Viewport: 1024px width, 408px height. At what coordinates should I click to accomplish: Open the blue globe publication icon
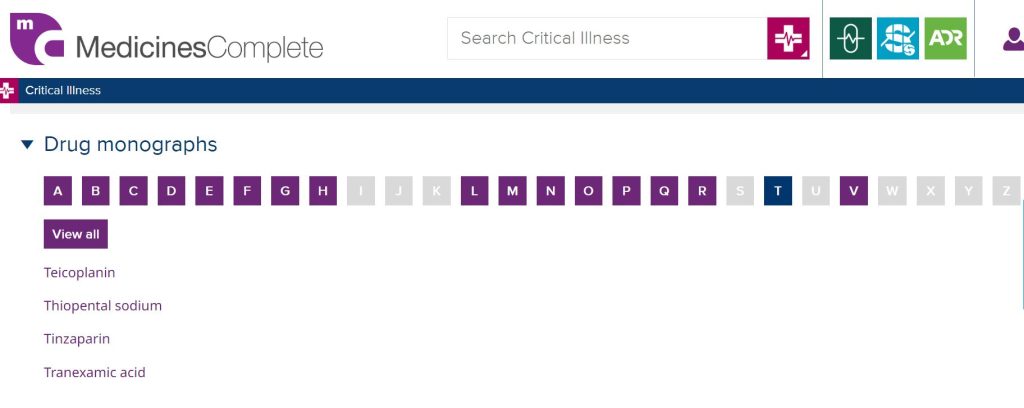[897, 39]
